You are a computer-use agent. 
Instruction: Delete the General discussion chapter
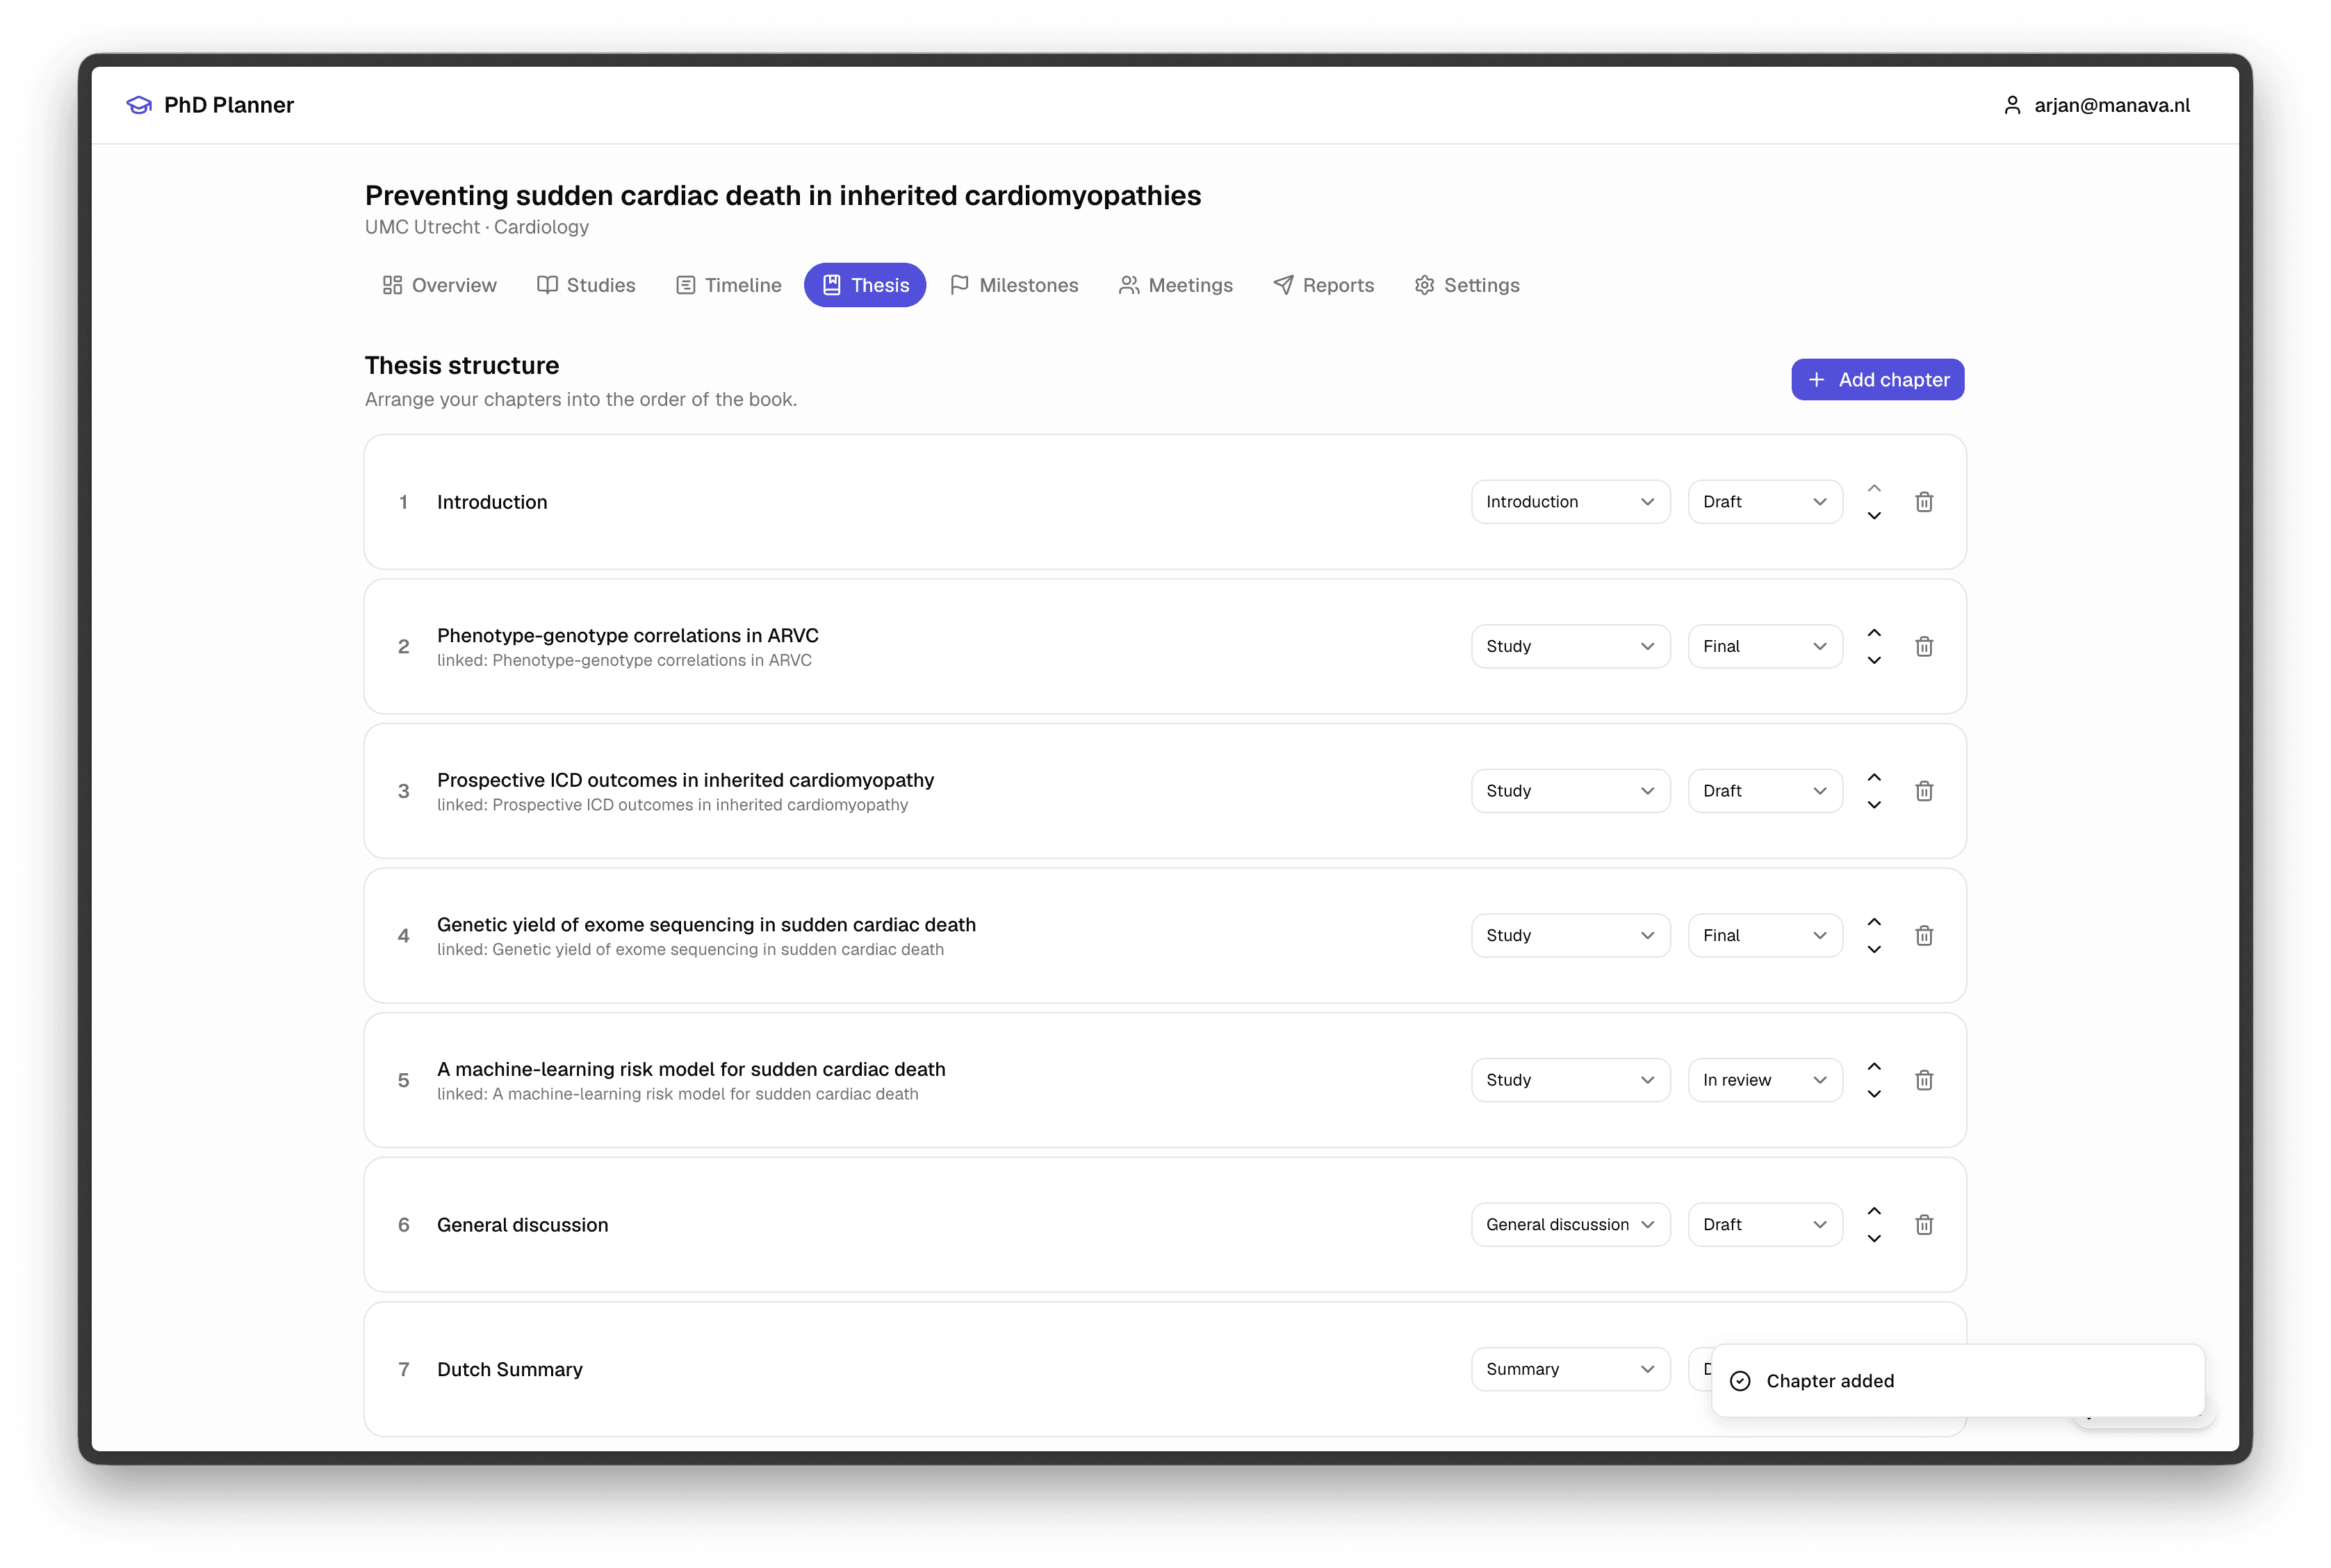tap(1924, 1225)
